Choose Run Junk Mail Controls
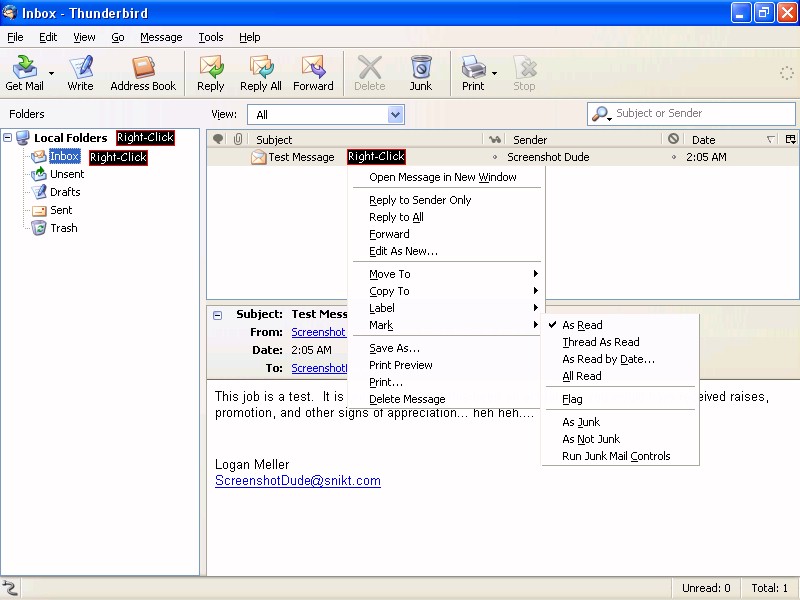This screenshot has height=600, width=800. tap(620, 456)
